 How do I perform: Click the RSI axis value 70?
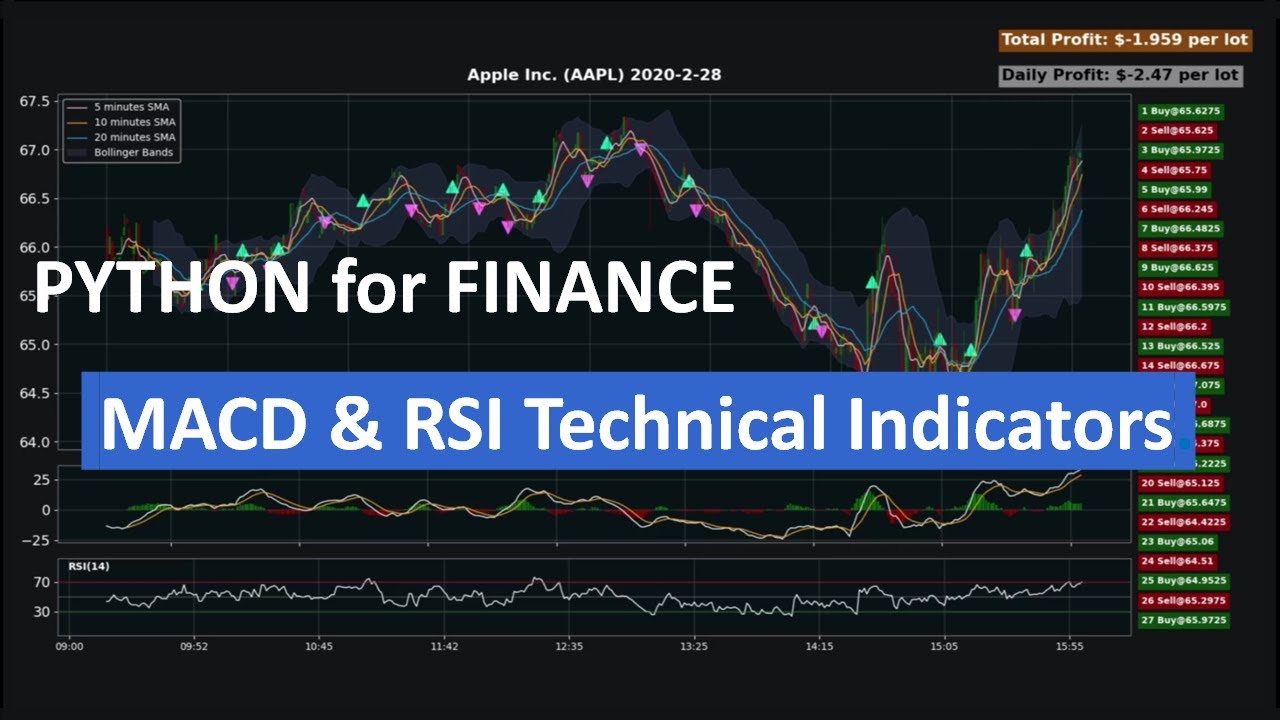pos(41,582)
